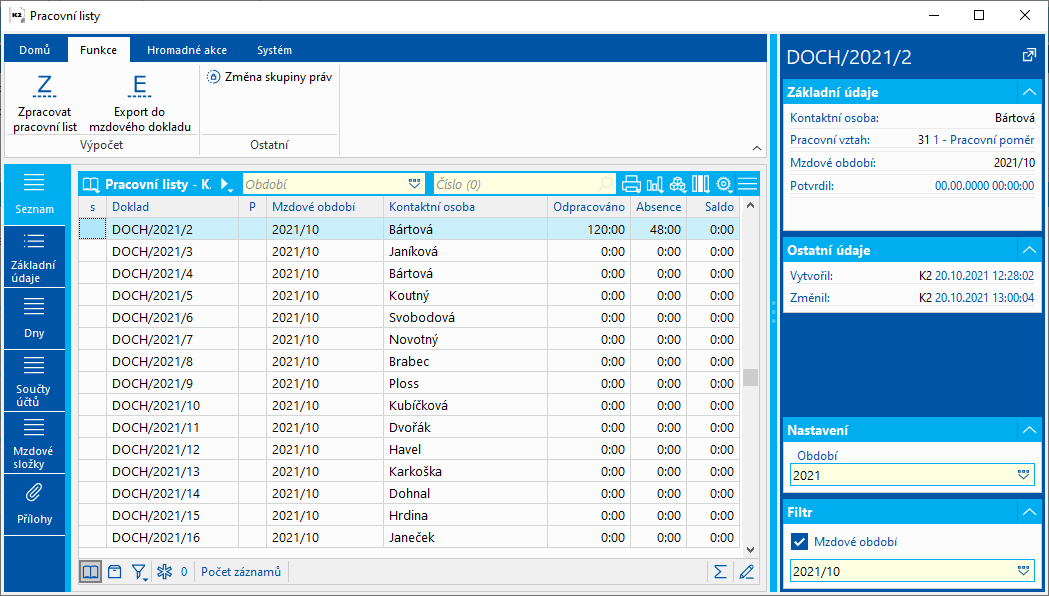Viewport: 1049px width, 596px height.
Task: Select row DOCH/2021/7
Action: pos(409,340)
